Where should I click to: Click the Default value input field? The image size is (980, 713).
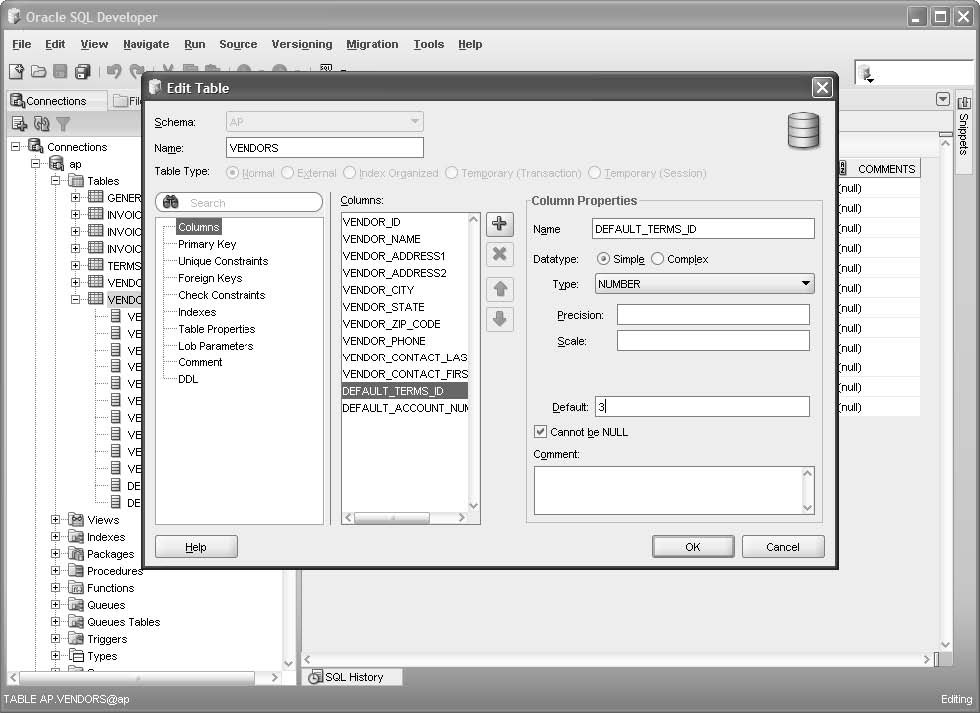(x=702, y=407)
